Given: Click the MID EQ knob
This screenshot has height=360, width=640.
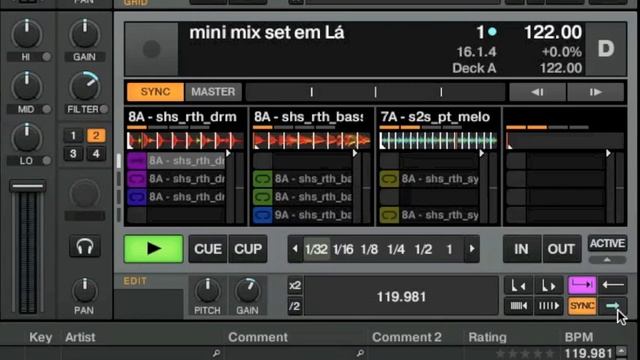Looking at the screenshot, I should [x=27, y=86].
